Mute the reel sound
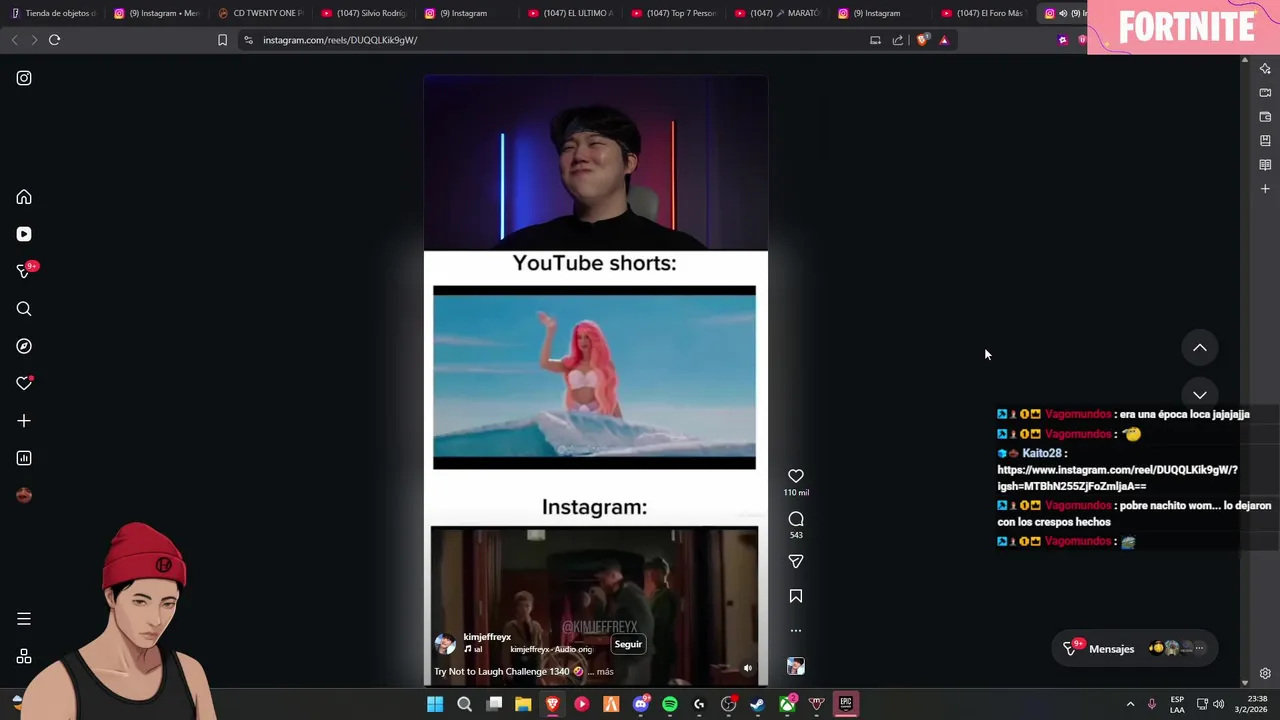The width and height of the screenshot is (1280, 720). [747, 668]
